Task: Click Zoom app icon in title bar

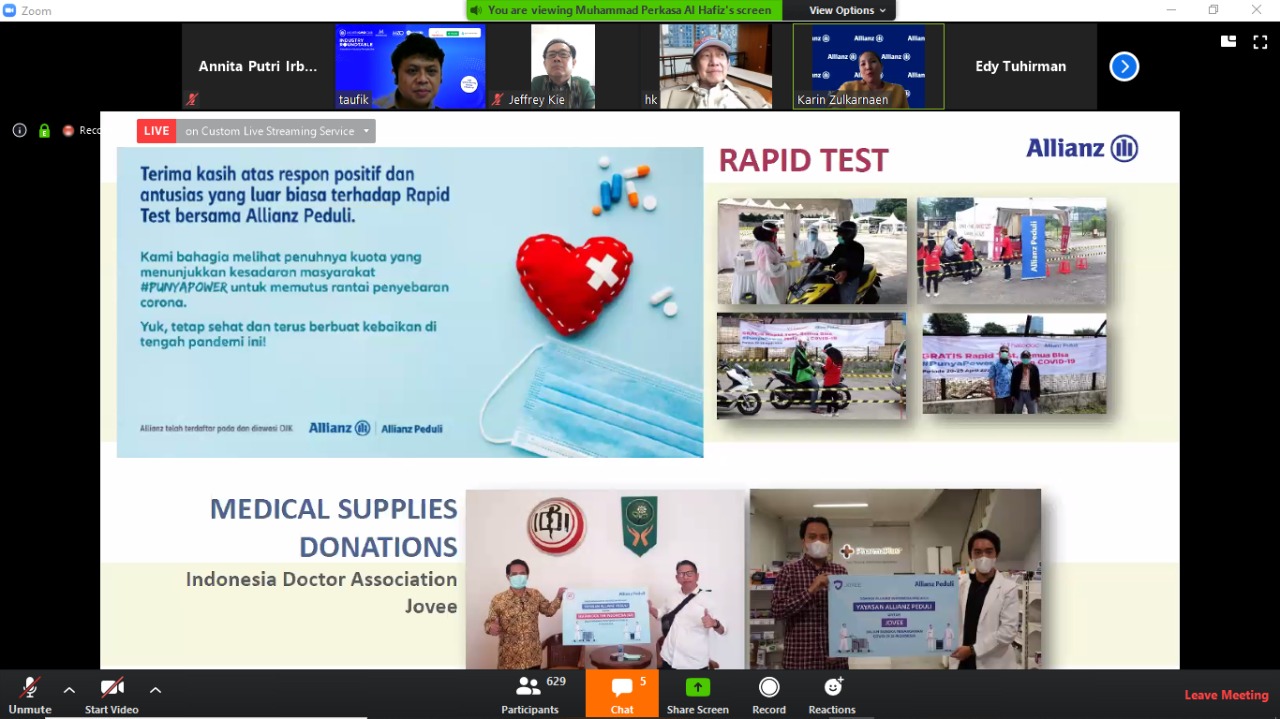Action: [x=10, y=10]
